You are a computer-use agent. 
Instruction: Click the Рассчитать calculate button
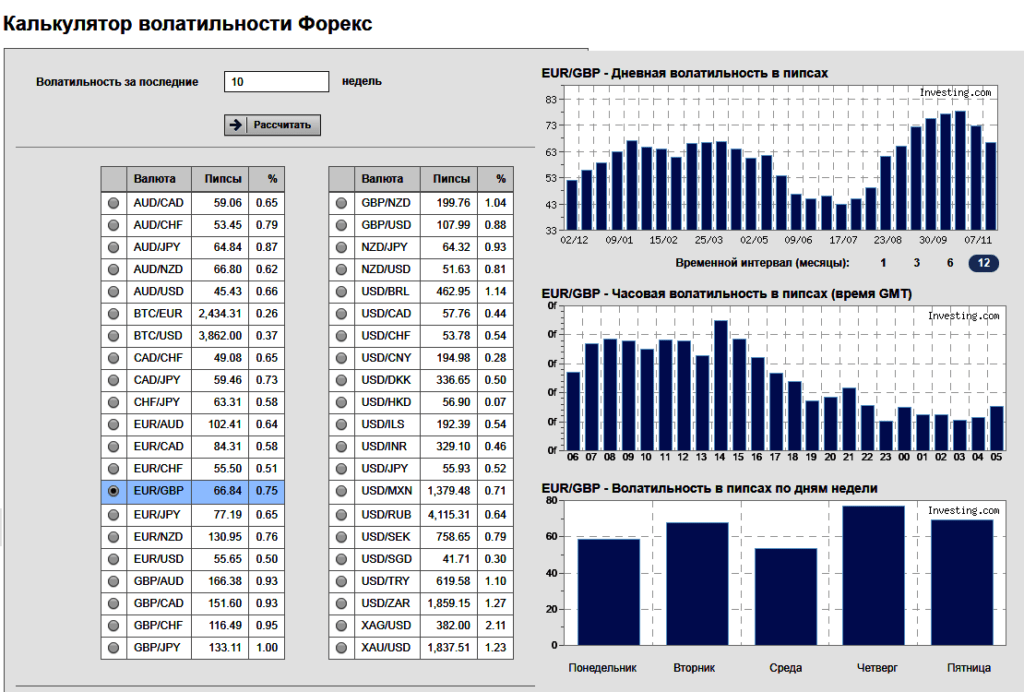coord(272,125)
